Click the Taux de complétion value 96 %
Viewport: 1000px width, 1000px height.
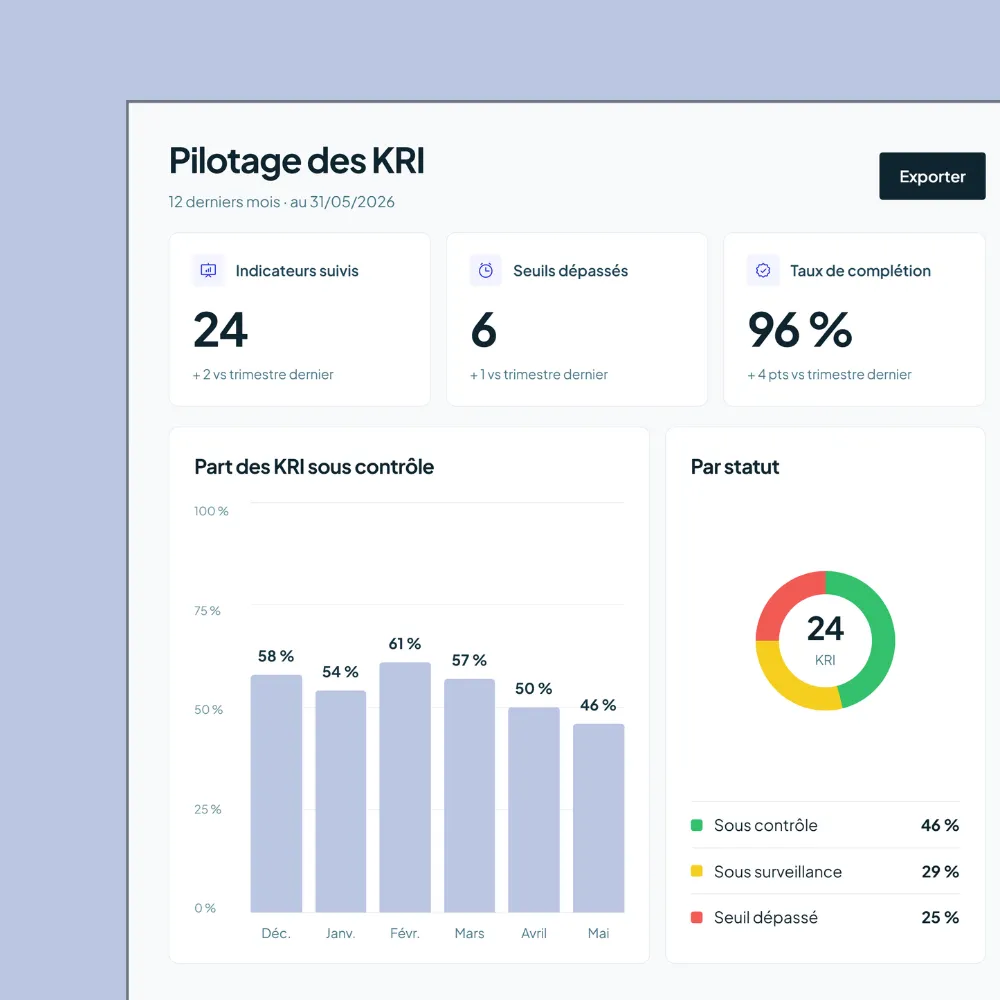pyautogui.click(x=800, y=330)
